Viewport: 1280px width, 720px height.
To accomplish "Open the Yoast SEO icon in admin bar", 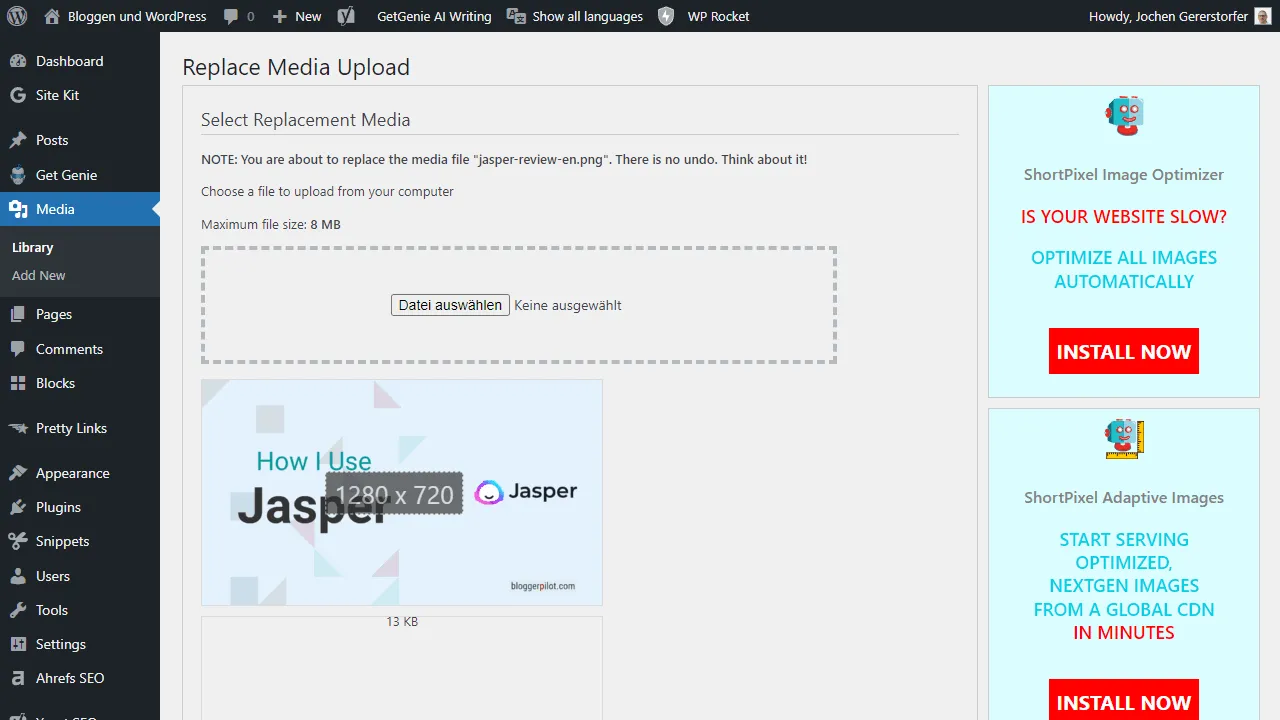I will [346, 16].
